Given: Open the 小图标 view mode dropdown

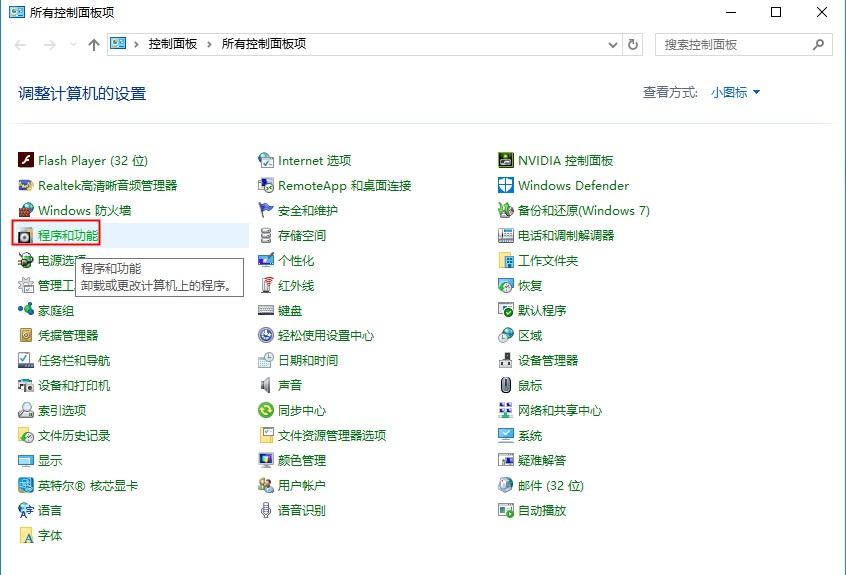Looking at the screenshot, I should 735,93.
